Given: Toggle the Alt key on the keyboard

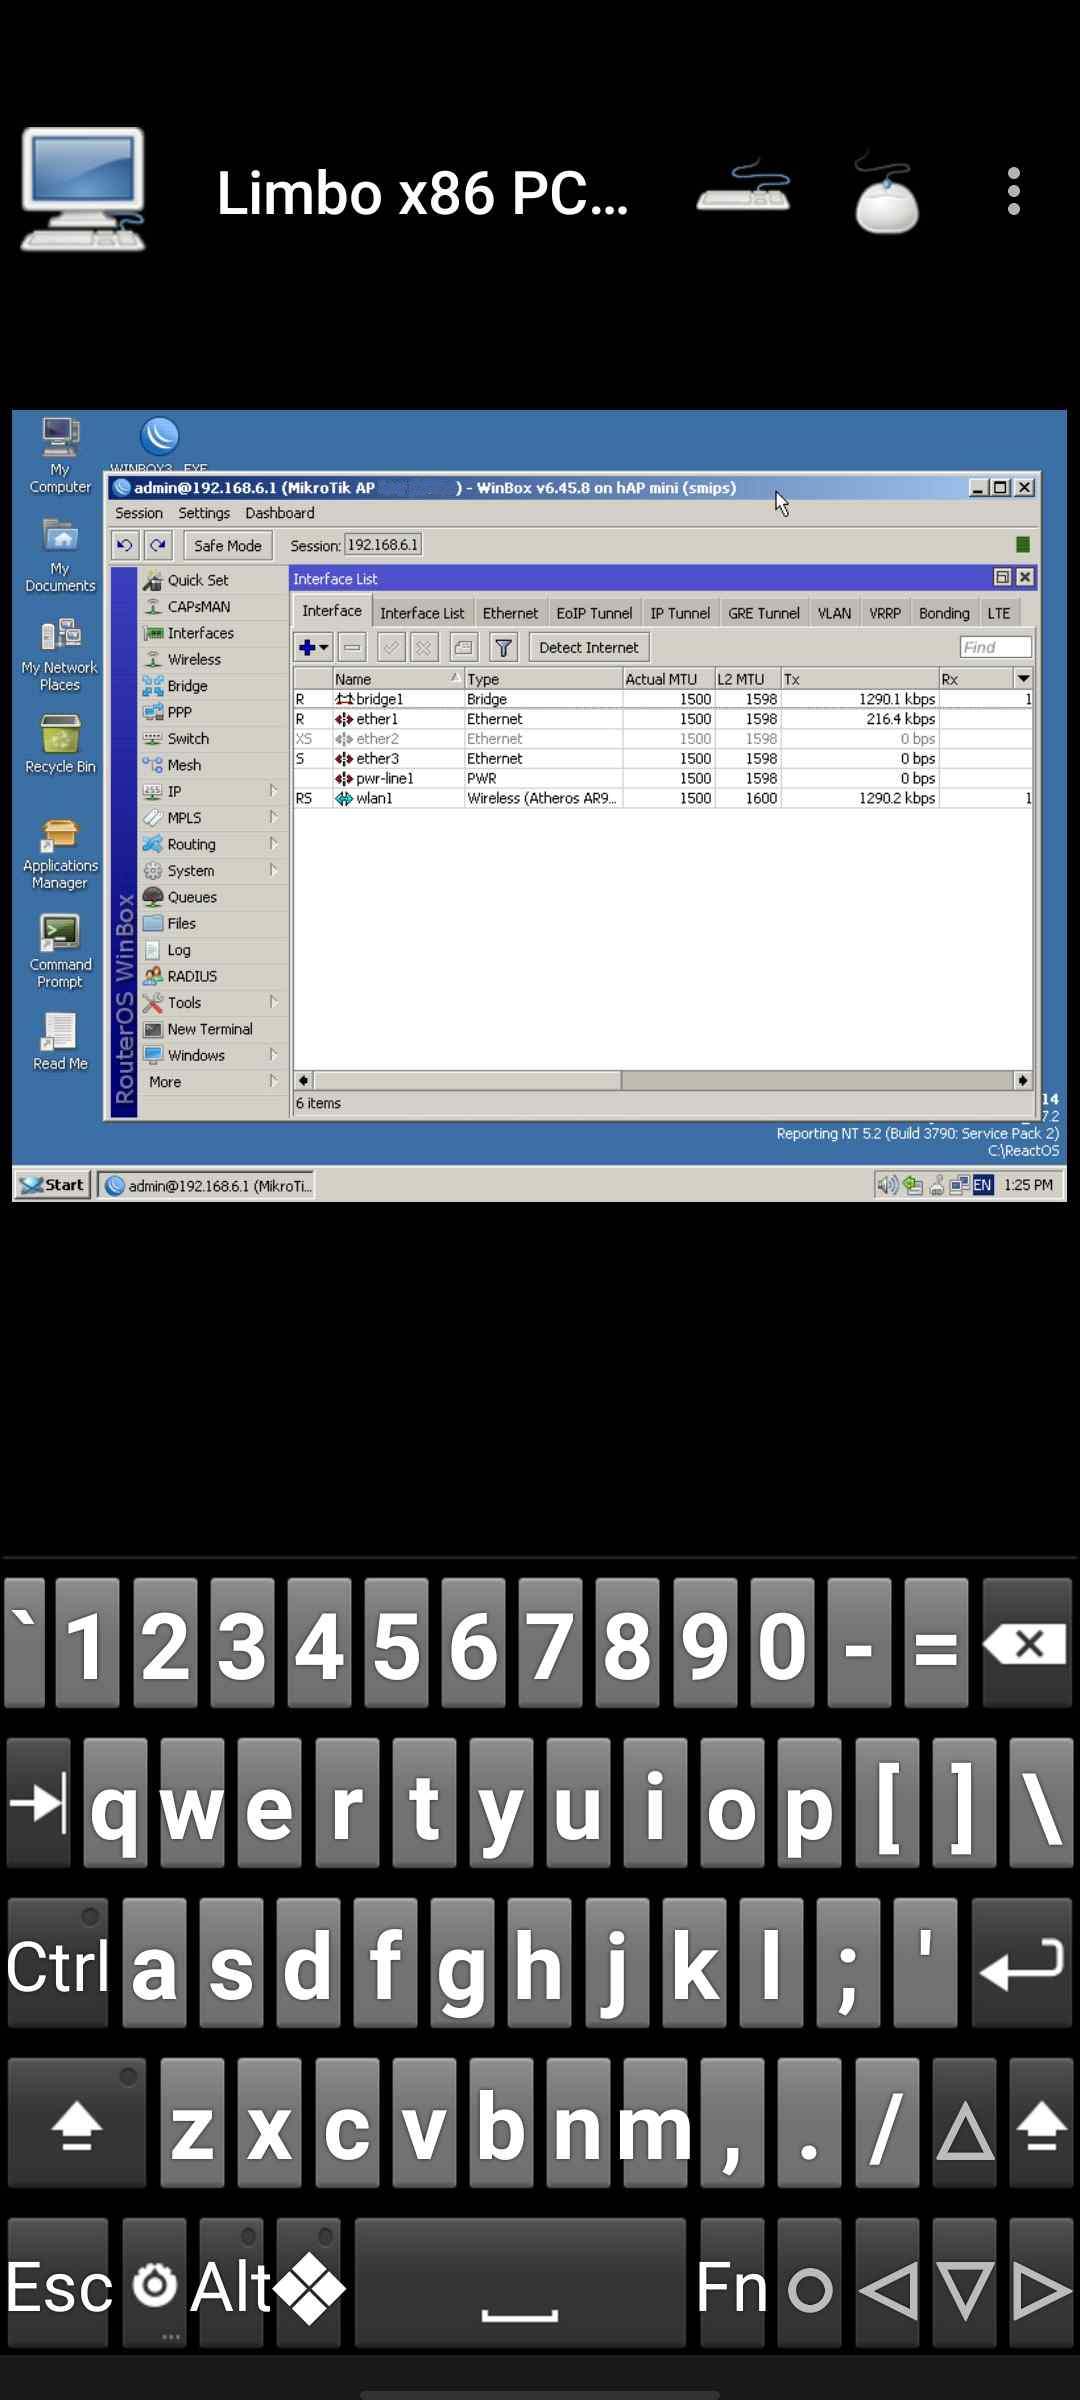Looking at the screenshot, I should tap(229, 2284).
